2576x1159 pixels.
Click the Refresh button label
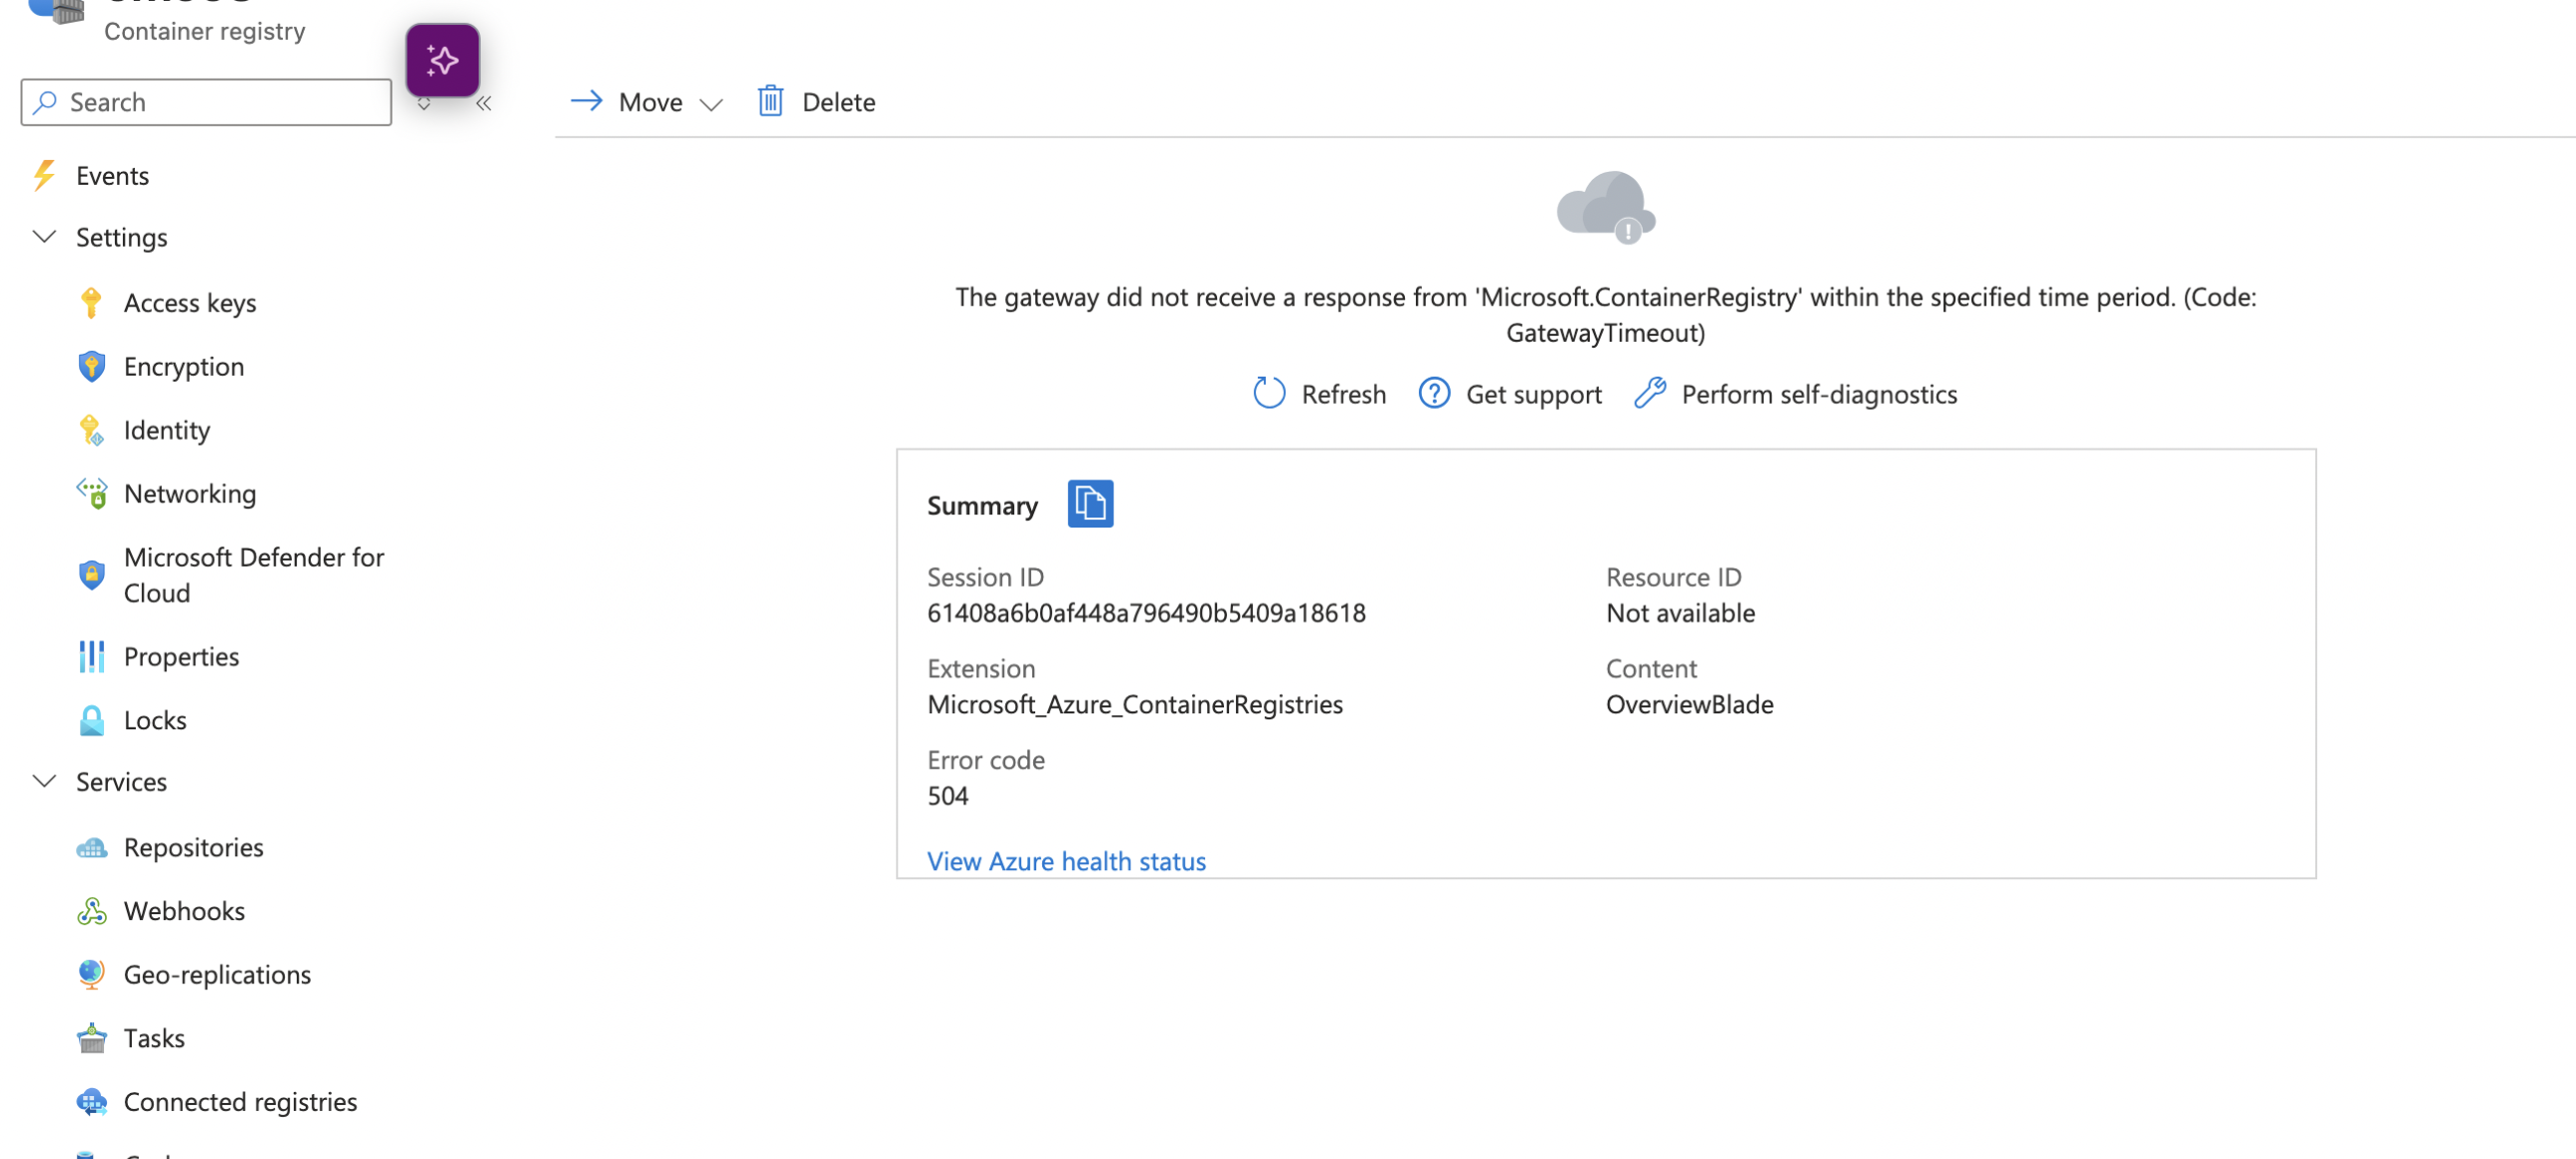click(1343, 394)
